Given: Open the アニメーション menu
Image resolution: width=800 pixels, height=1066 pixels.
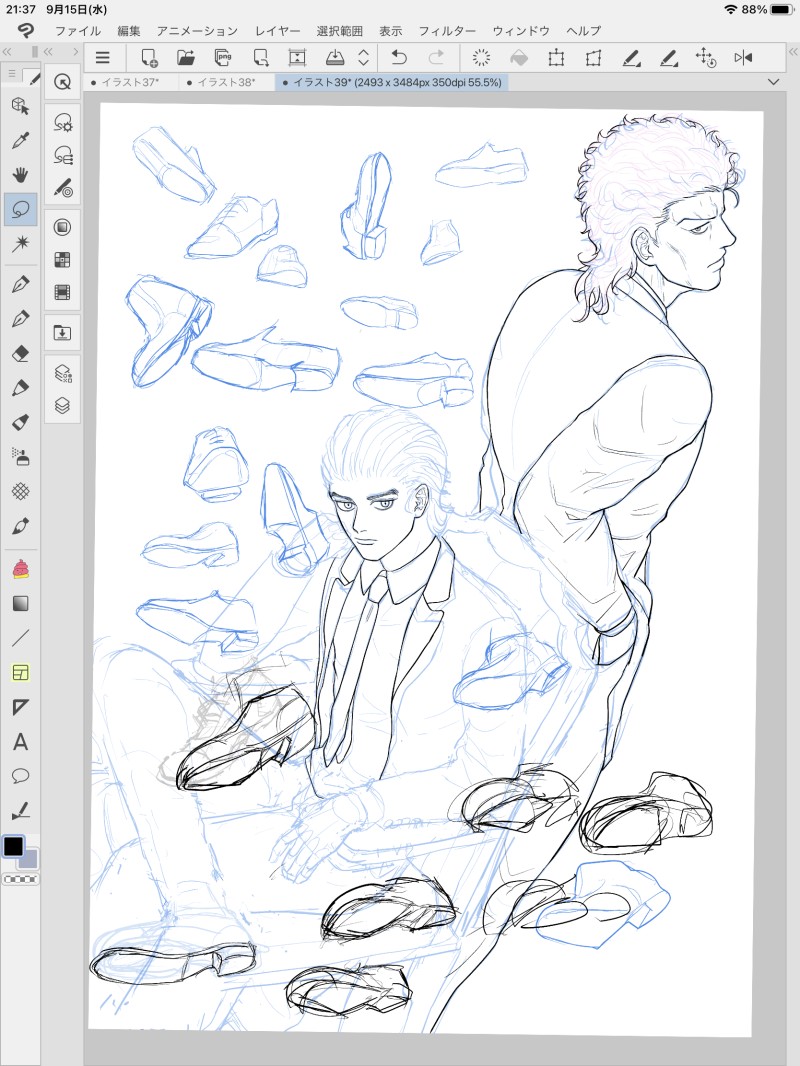Looking at the screenshot, I should (197, 31).
